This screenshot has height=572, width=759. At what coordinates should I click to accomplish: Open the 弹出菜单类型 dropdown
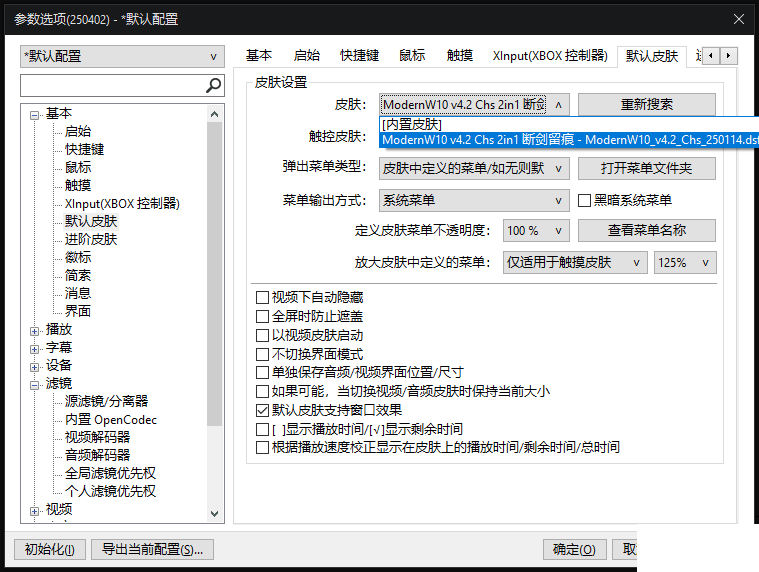click(x=474, y=168)
